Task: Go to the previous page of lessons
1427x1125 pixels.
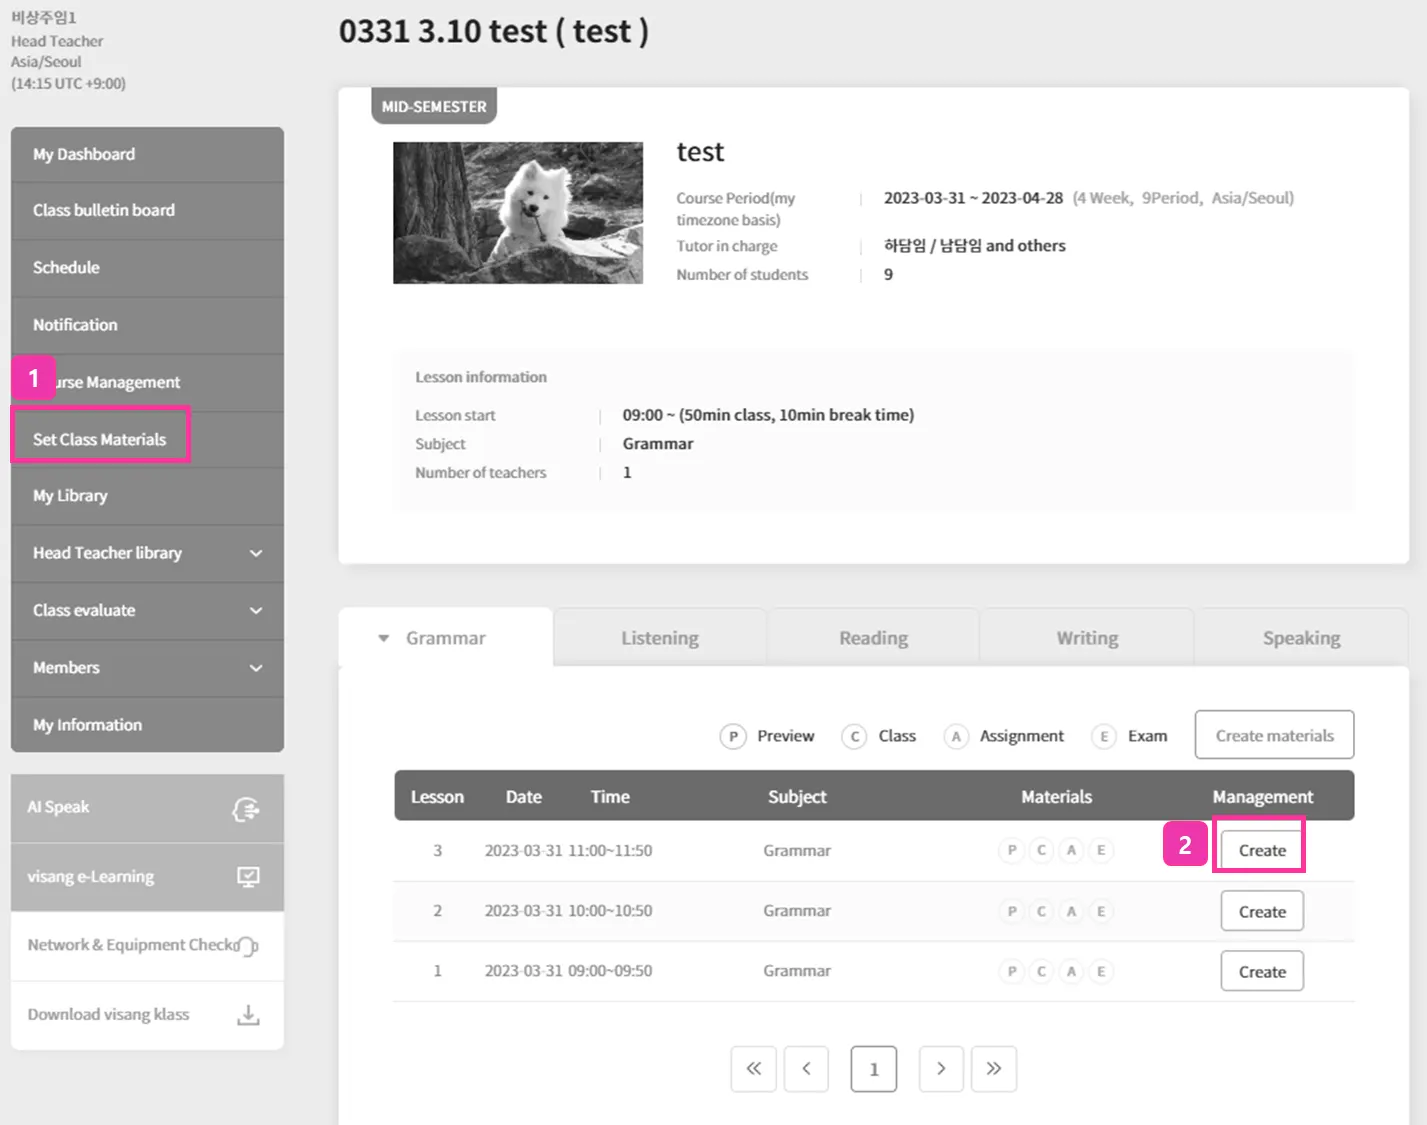Action: [807, 1069]
